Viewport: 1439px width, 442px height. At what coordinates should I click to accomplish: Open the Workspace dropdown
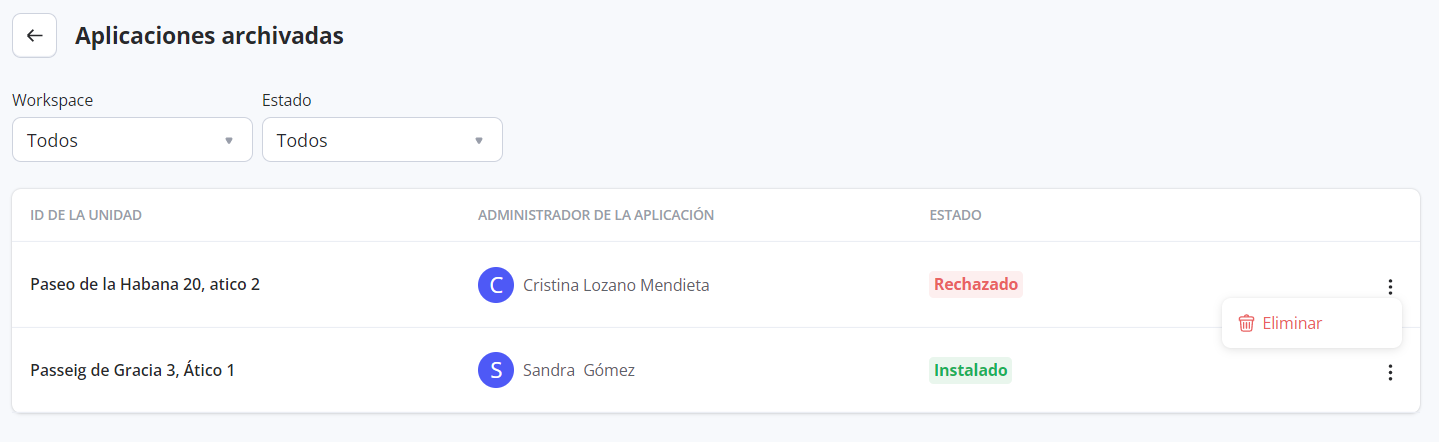click(x=132, y=140)
